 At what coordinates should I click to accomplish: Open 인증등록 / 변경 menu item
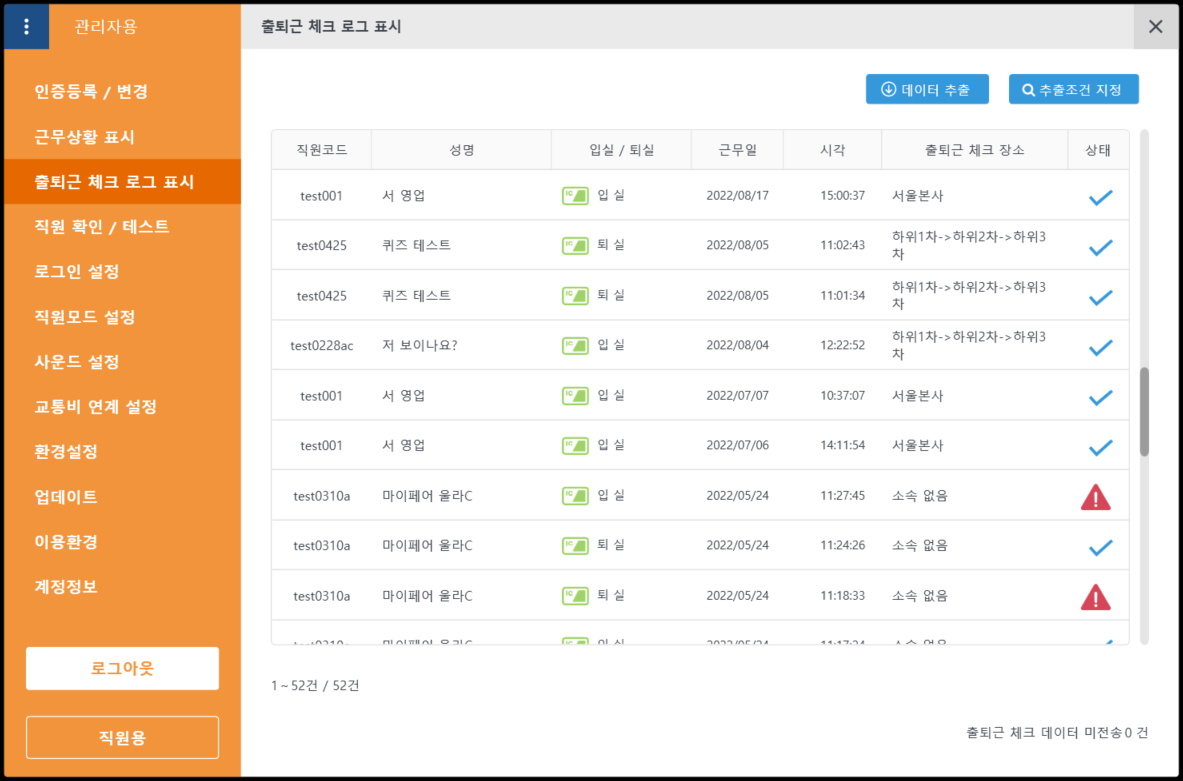pos(91,92)
